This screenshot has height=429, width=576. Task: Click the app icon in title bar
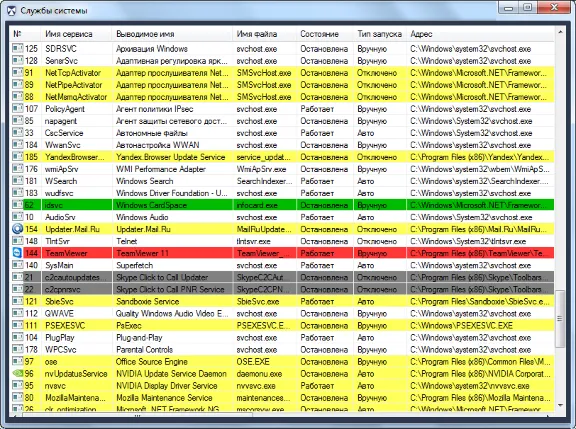click(x=12, y=10)
